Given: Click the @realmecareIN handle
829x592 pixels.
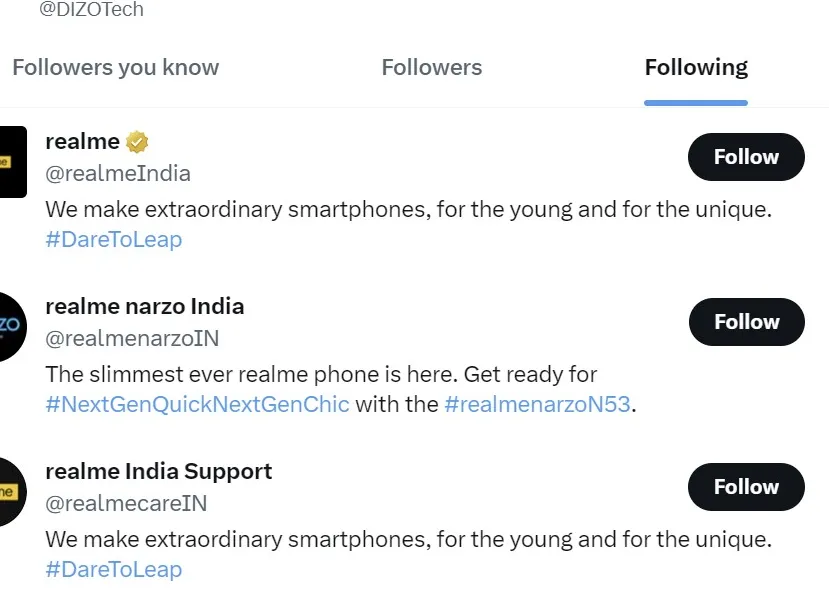Looking at the screenshot, I should (127, 503).
